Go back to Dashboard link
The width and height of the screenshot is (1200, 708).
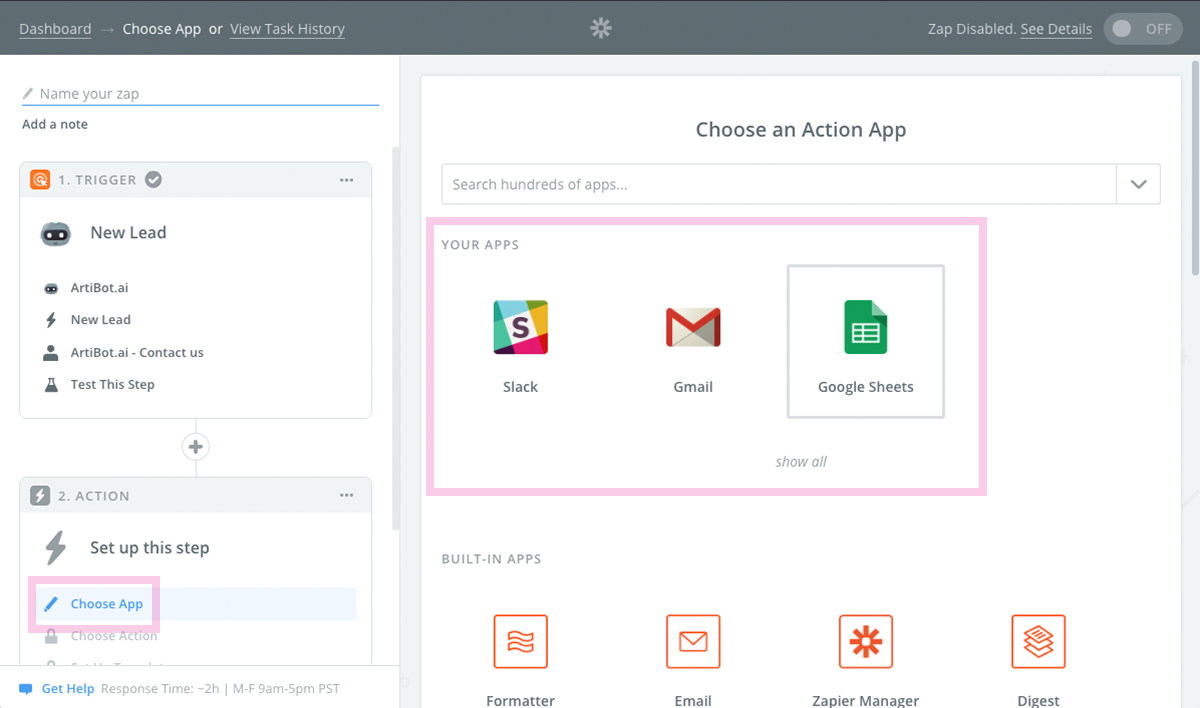click(55, 29)
